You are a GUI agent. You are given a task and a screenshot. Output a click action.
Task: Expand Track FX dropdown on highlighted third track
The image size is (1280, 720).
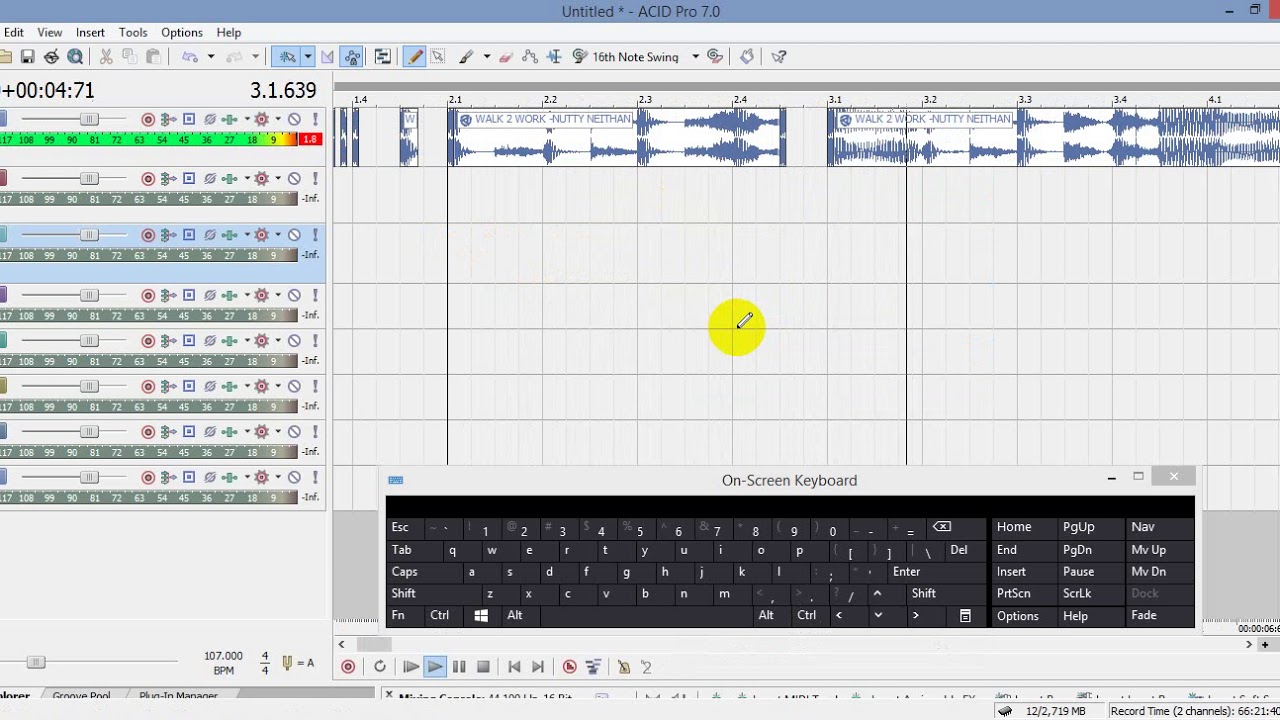[247, 235]
